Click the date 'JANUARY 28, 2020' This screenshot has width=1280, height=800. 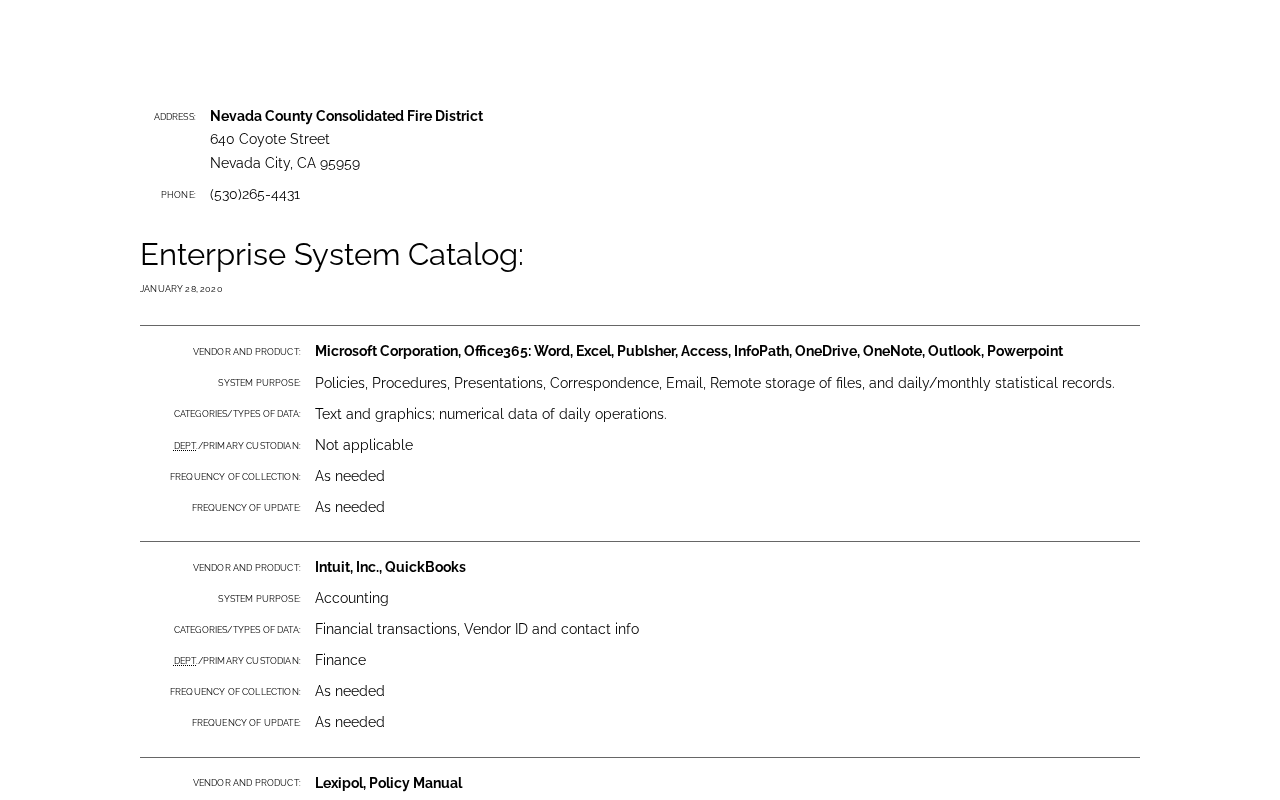tap(181, 289)
